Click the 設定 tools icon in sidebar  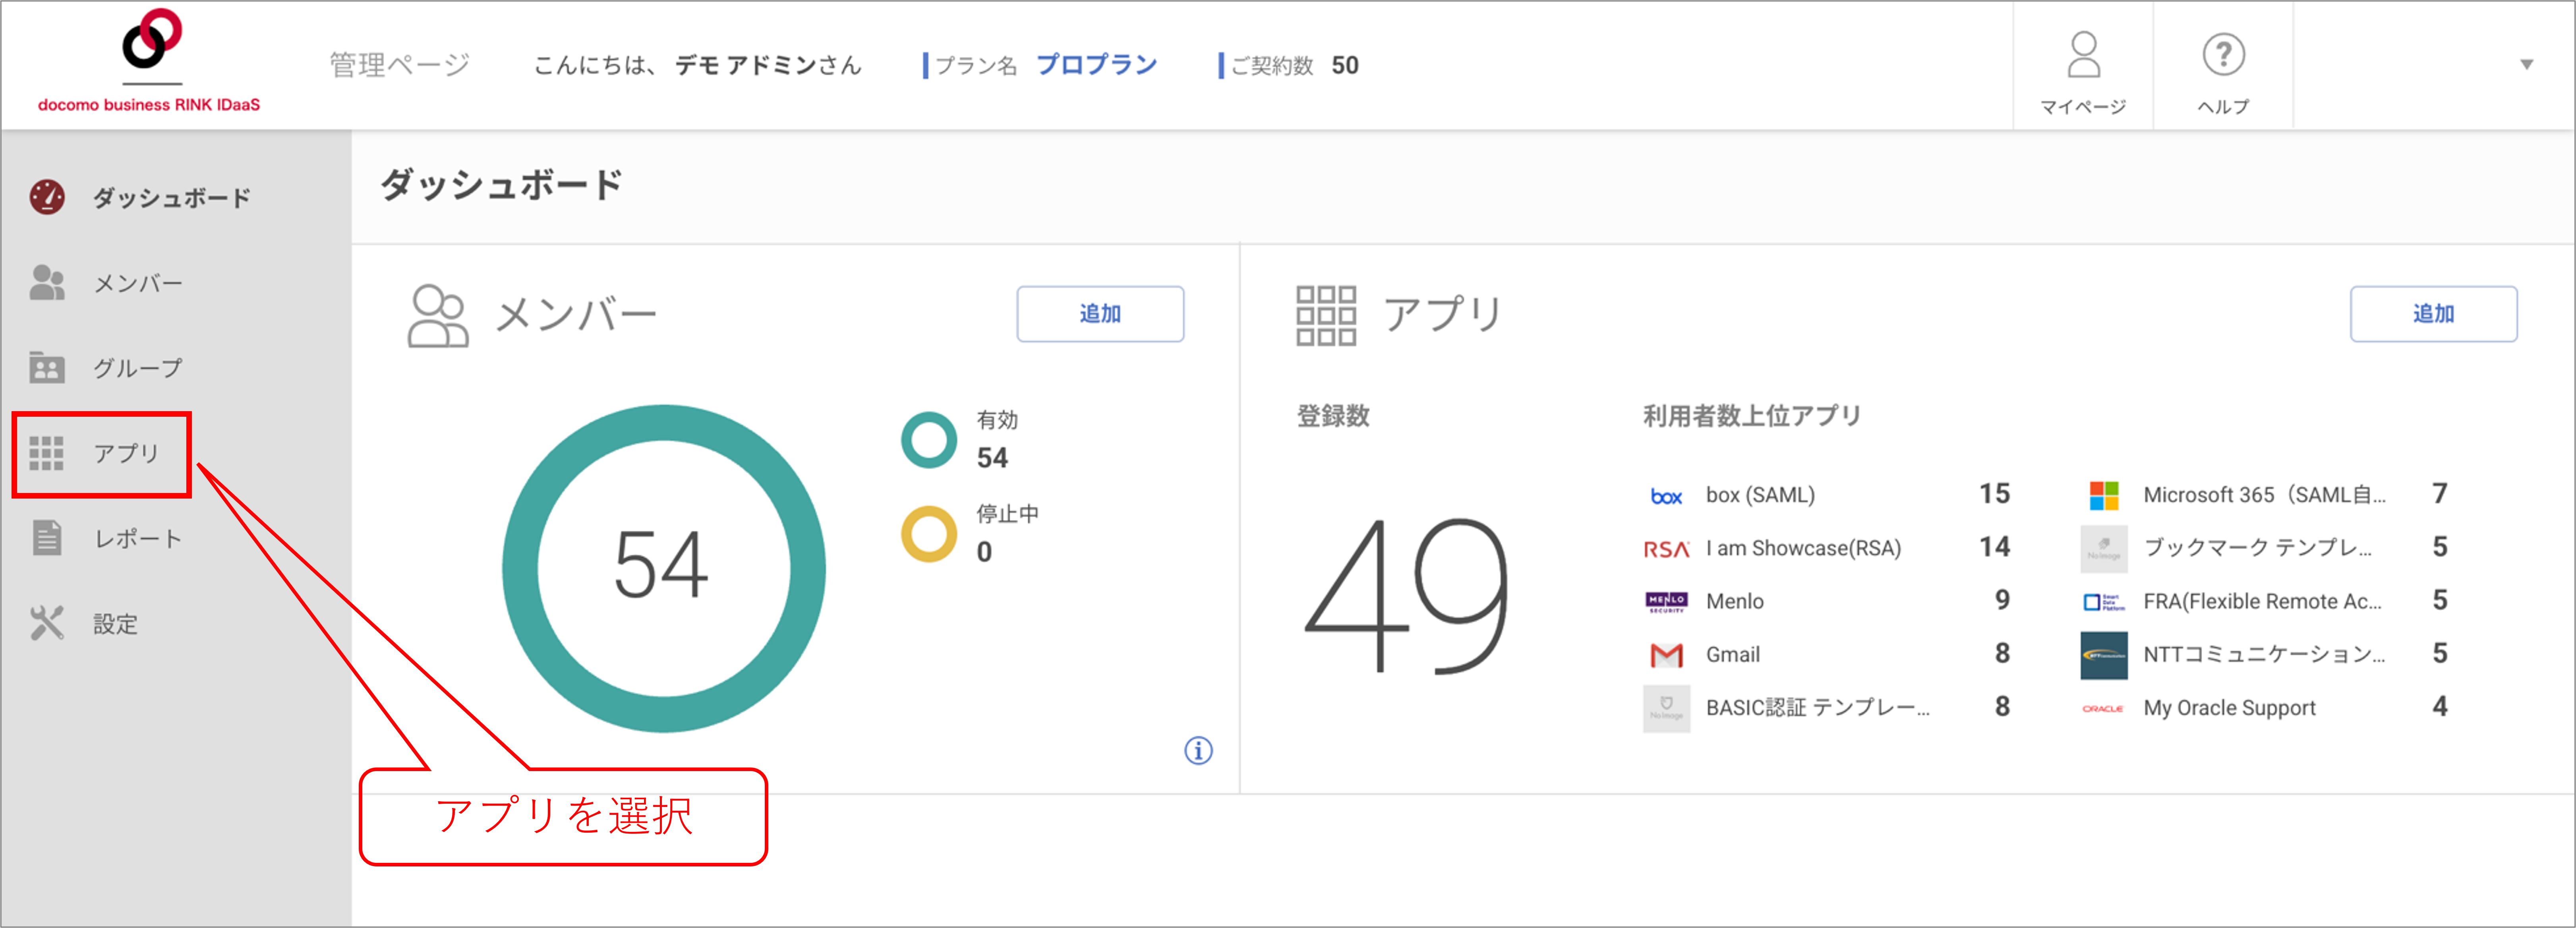click(x=47, y=623)
